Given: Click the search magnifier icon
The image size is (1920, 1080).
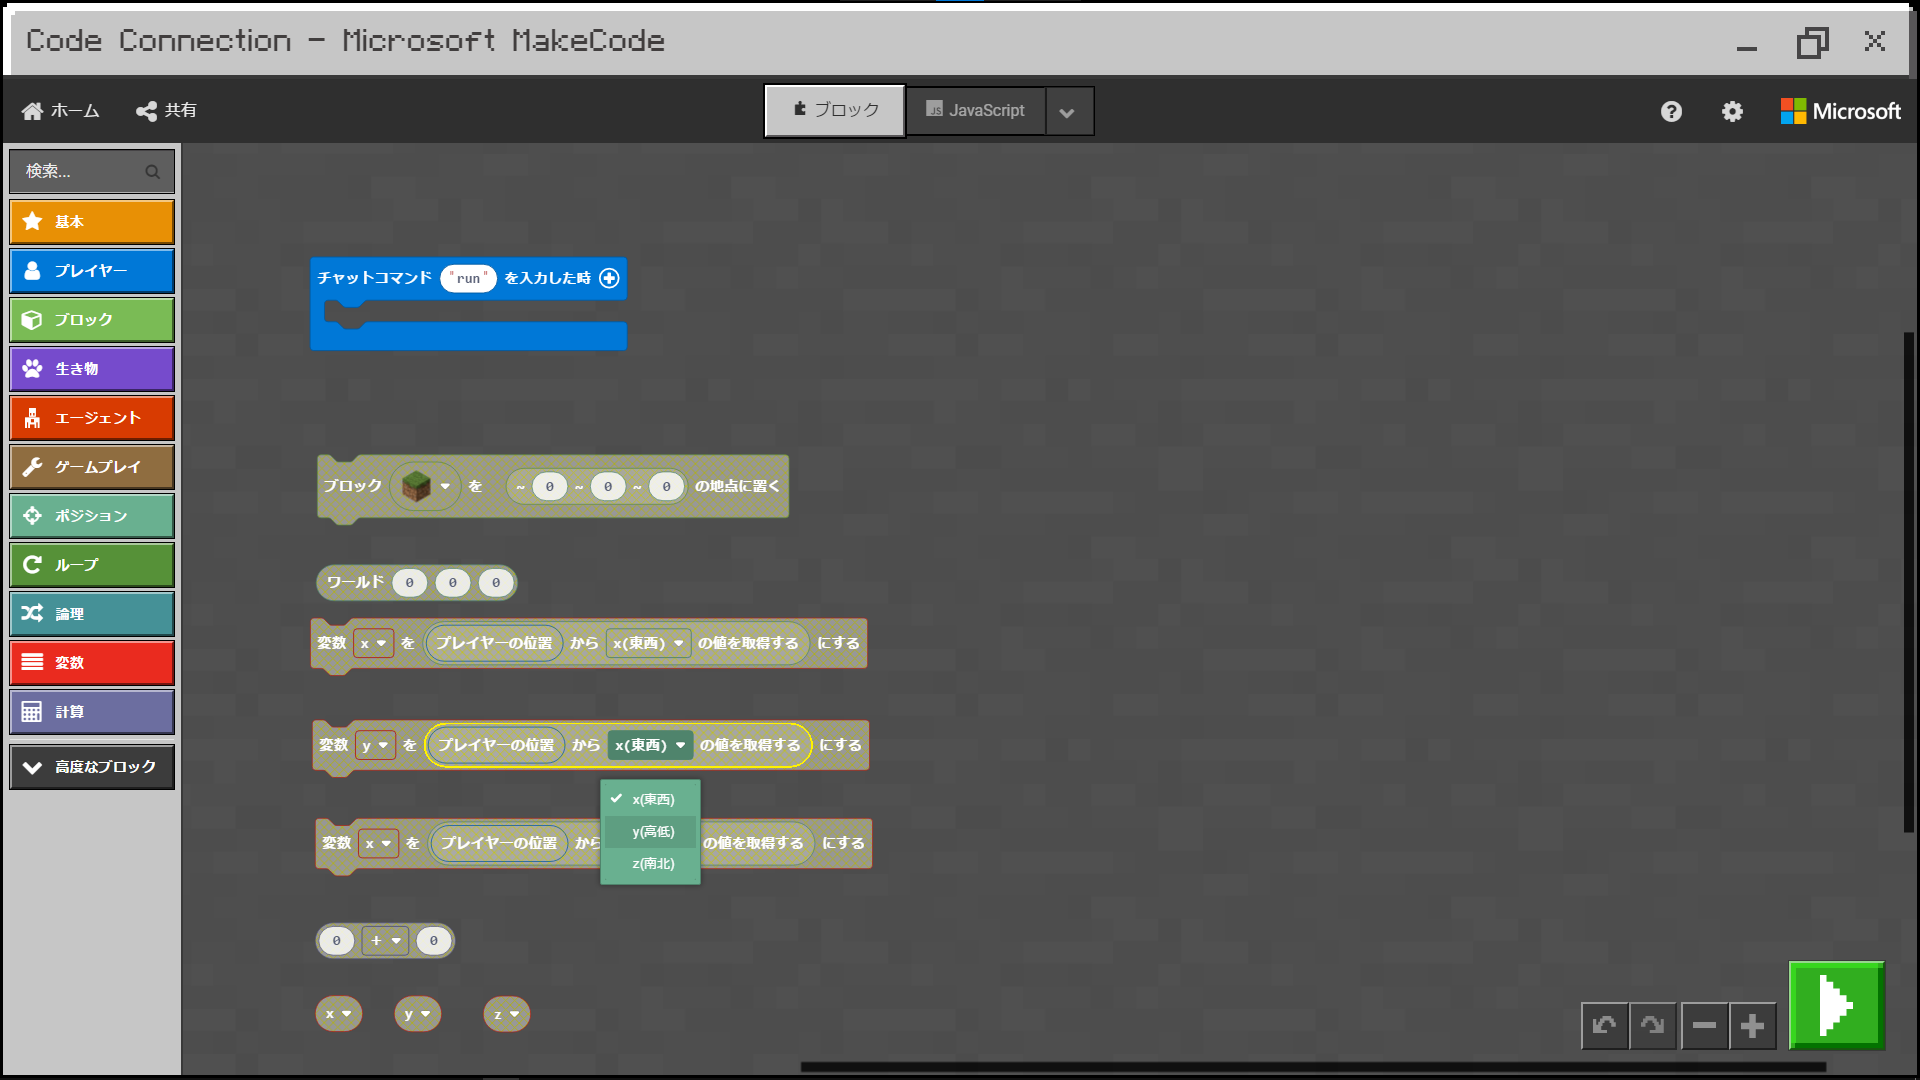Looking at the screenshot, I should 152,172.
